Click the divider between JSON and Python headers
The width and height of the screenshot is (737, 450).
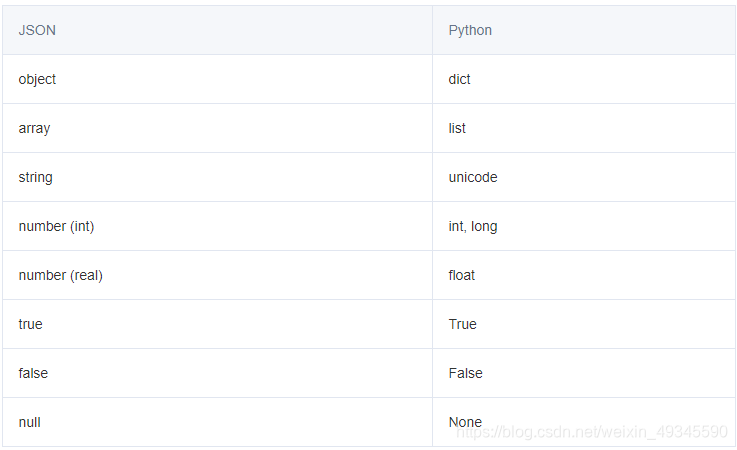tap(432, 30)
